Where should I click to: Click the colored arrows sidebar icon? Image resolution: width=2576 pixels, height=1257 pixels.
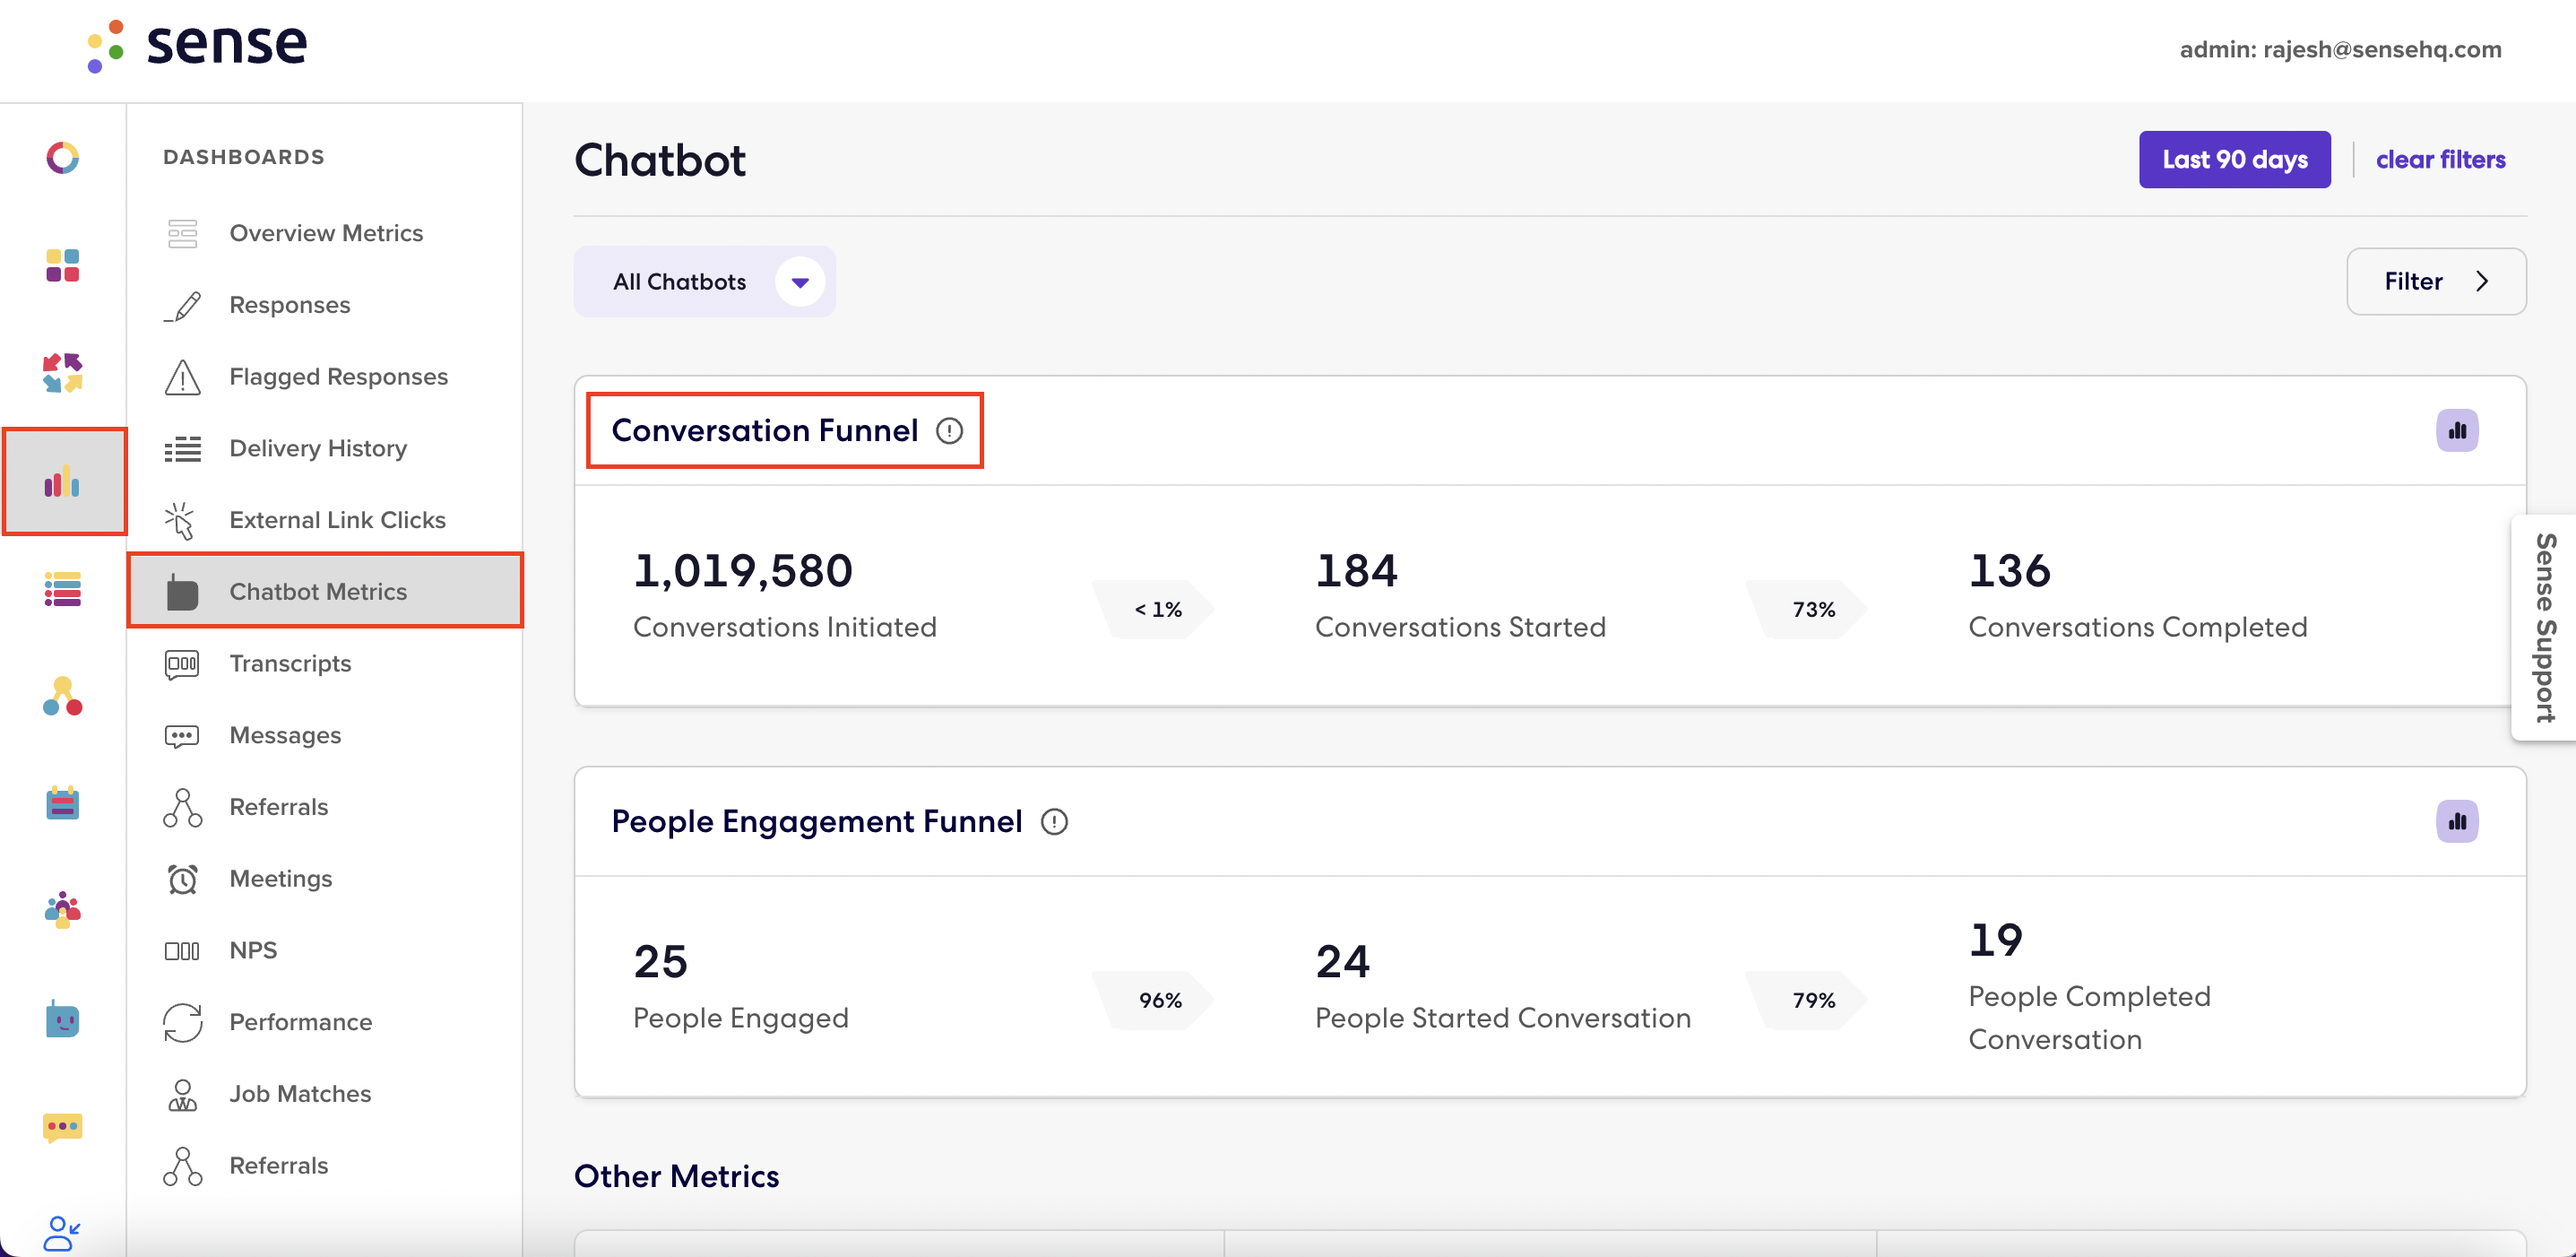[x=62, y=373]
